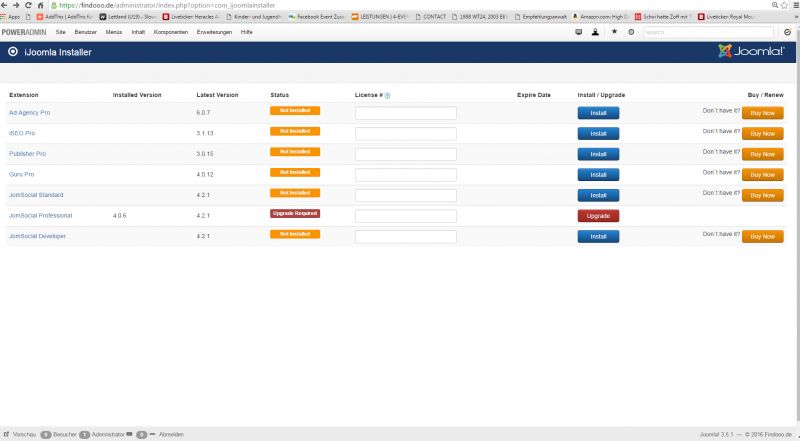The height and width of the screenshot is (441, 800).
Task: Install the Ad Agency Pro extension
Action: (598, 113)
